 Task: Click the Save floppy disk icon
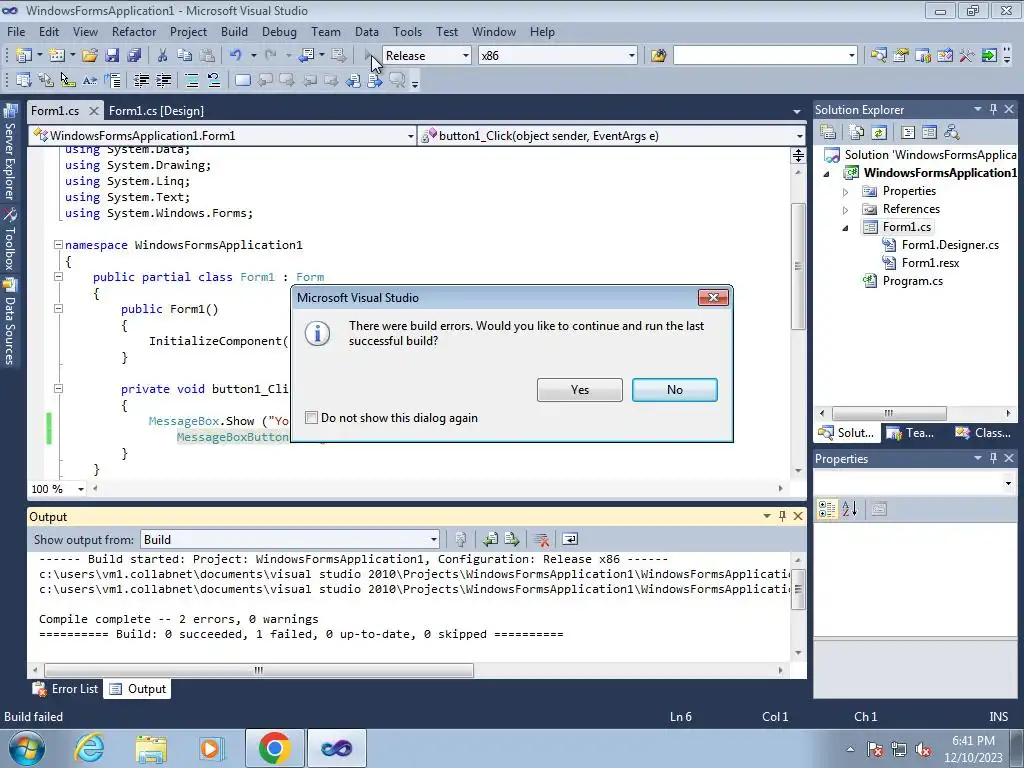112,56
